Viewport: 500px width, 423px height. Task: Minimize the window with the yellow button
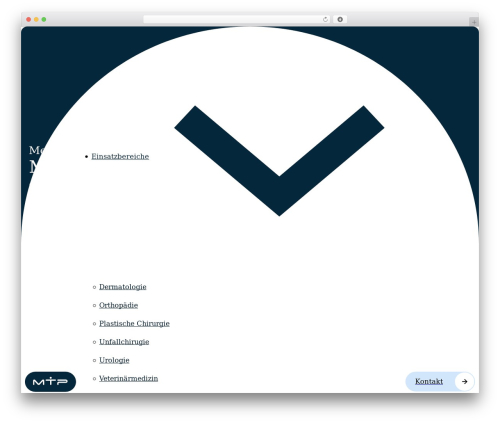point(36,19)
